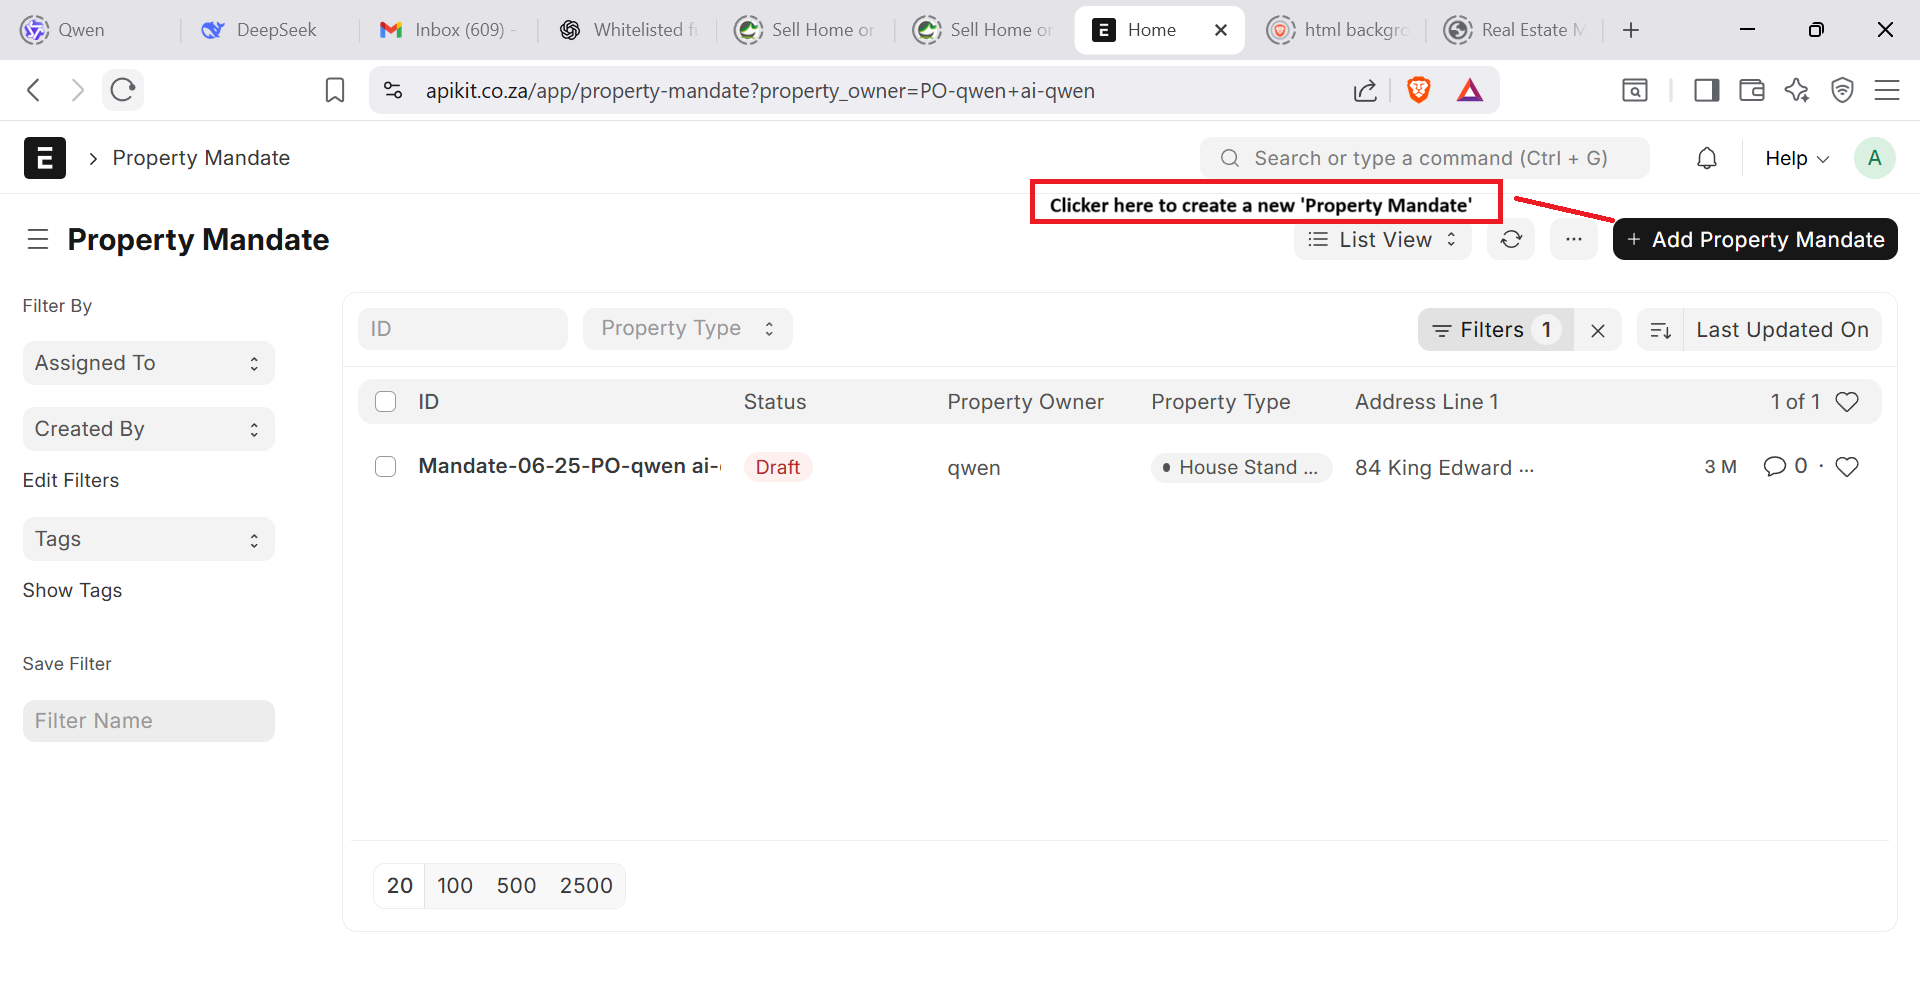1920x1008 pixels.
Task: Like all via the header heart icon
Action: (1847, 402)
